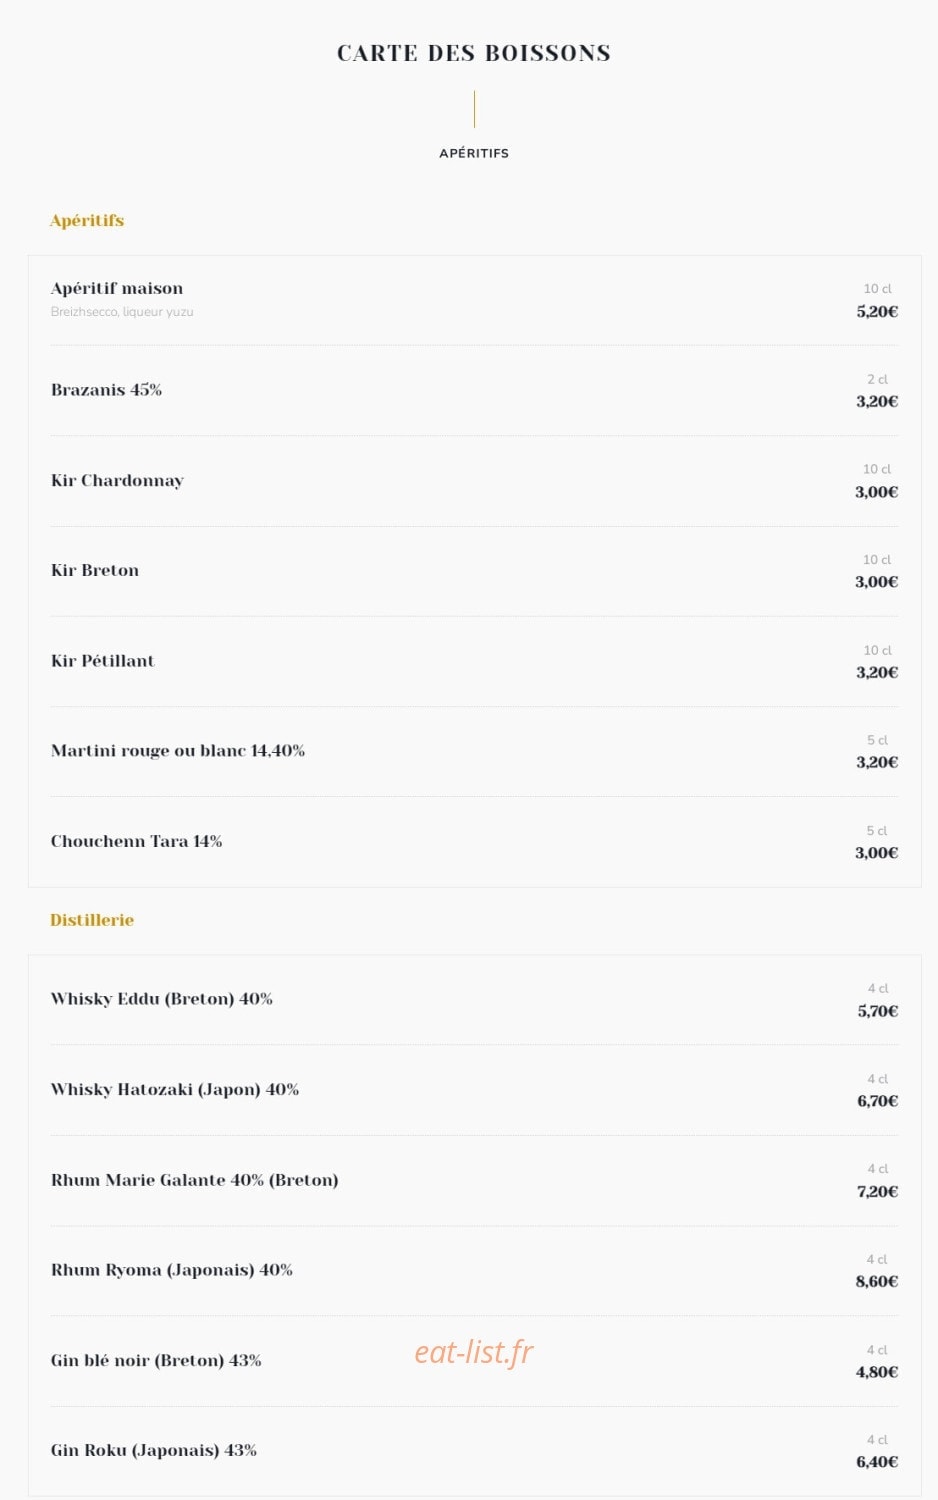Image resolution: width=938 pixels, height=1500 pixels.
Task: Click the 5,20€ price of Apéritif maison
Action: click(x=877, y=312)
